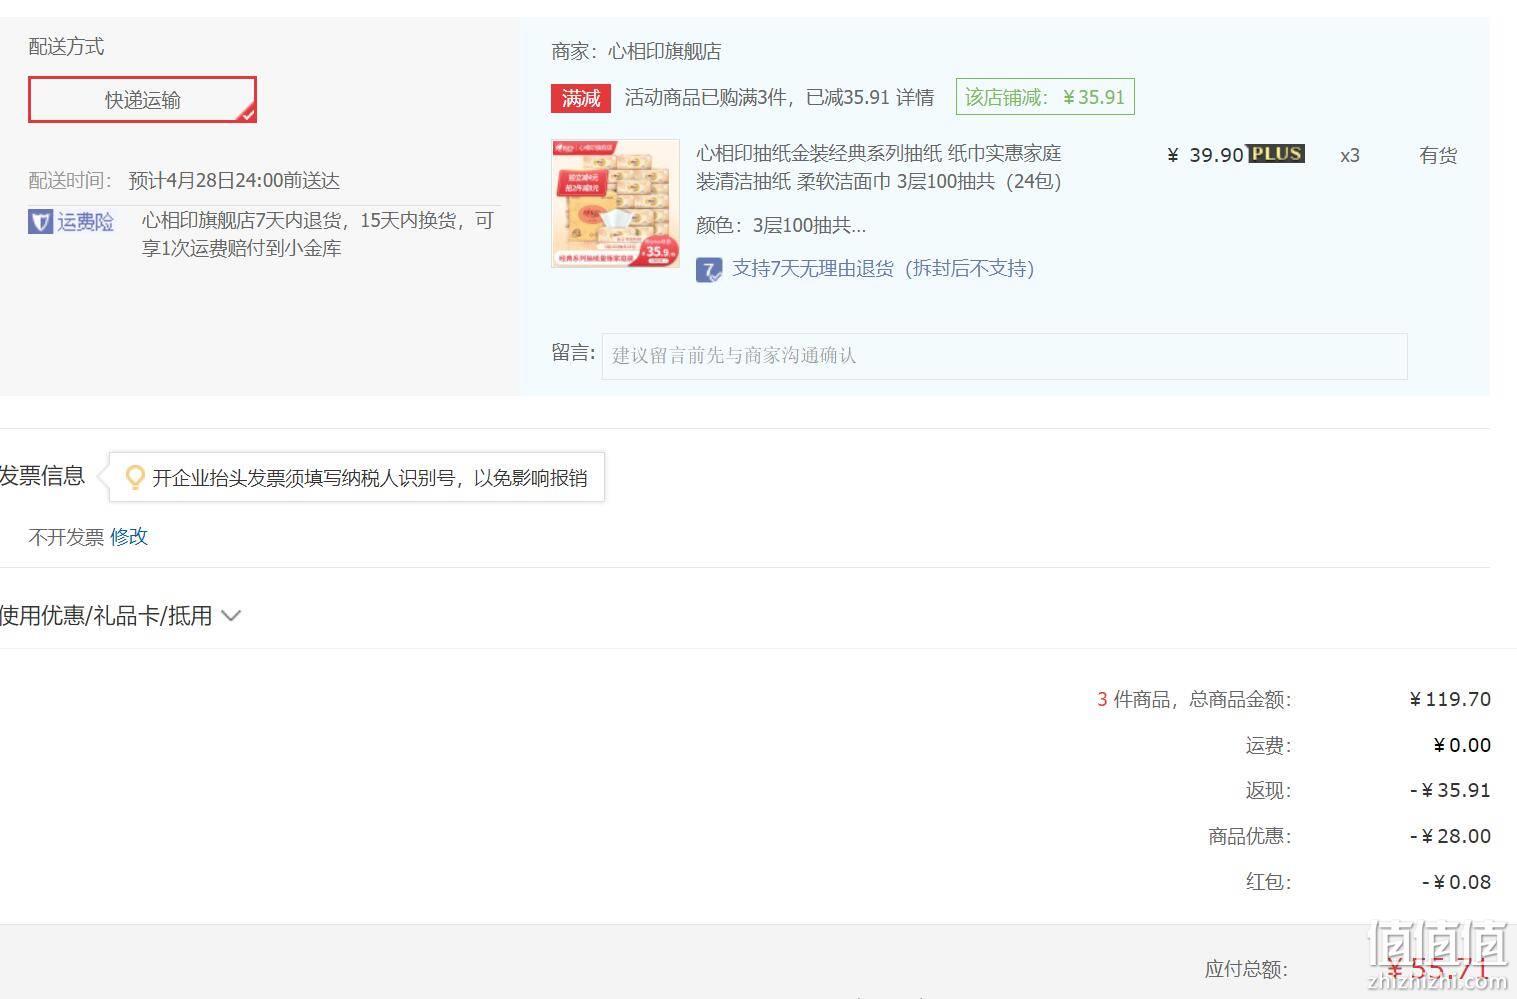Click the 总商品金额 ¥119.70 value
Screen dimensions: 1517x999
pyautogui.click(x=1450, y=700)
